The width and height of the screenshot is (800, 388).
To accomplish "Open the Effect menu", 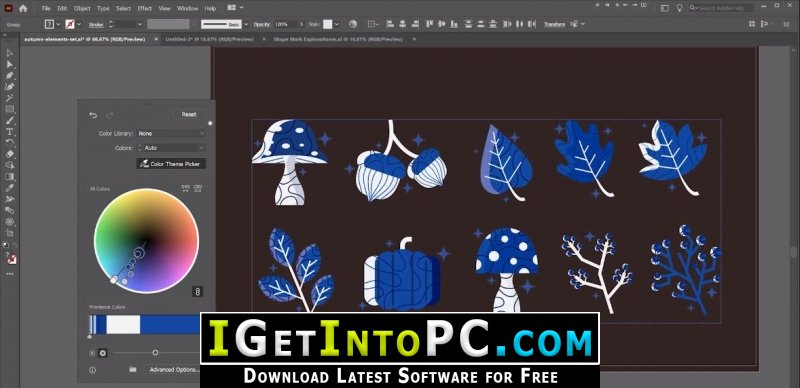I will click(x=144, y=8).
